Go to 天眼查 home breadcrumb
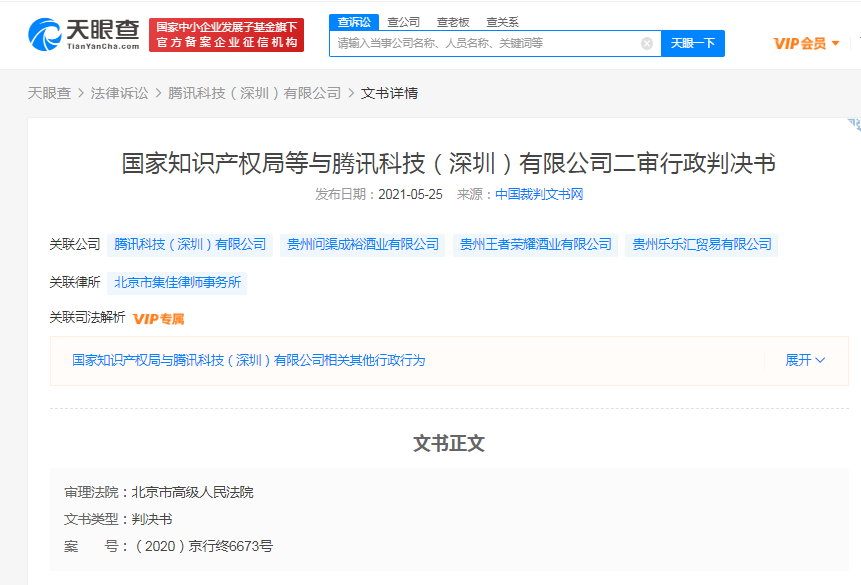Image resolution: width=861 pixels, height=585 pixels. [49, 93]
